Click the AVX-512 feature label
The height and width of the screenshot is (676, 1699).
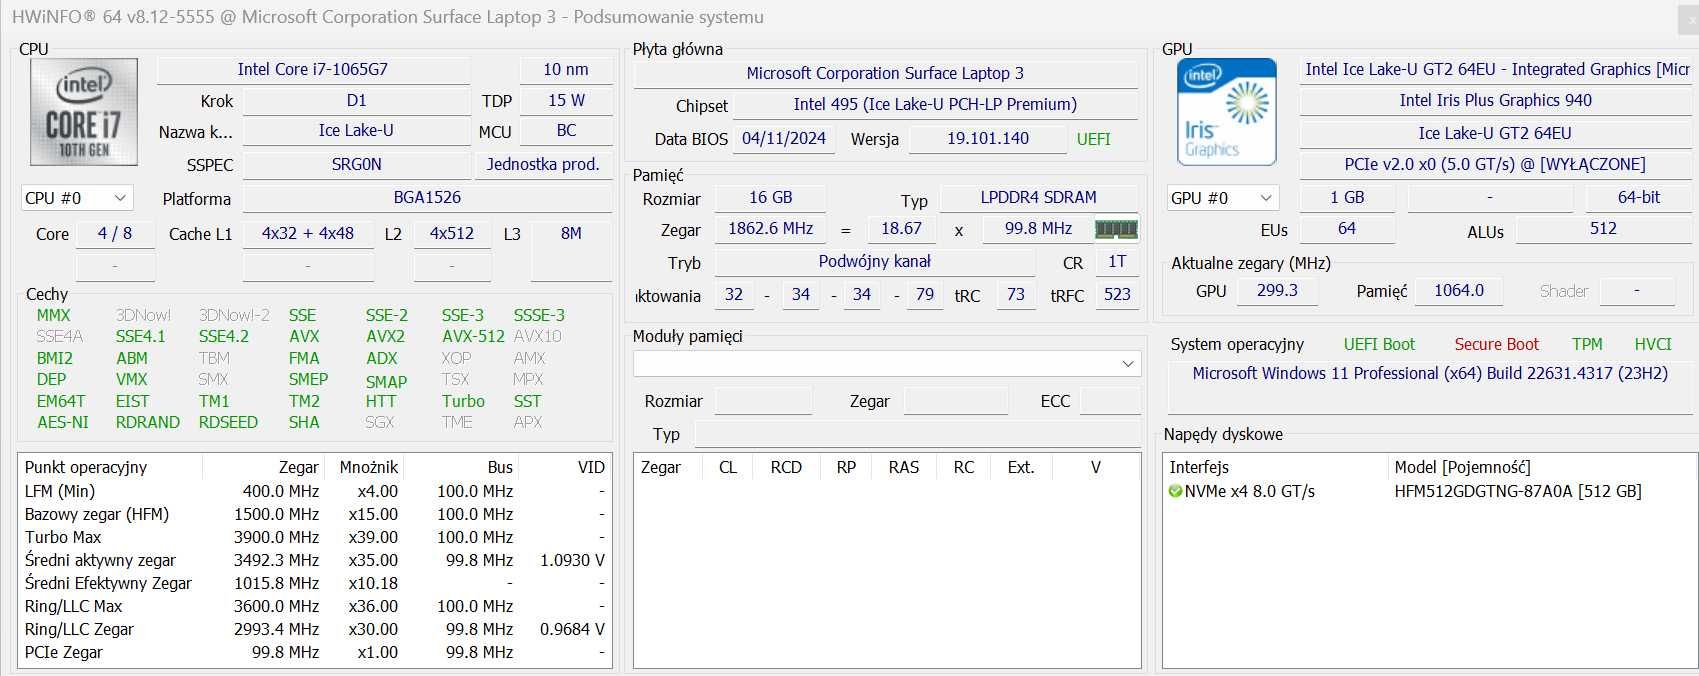coord(473,336)
